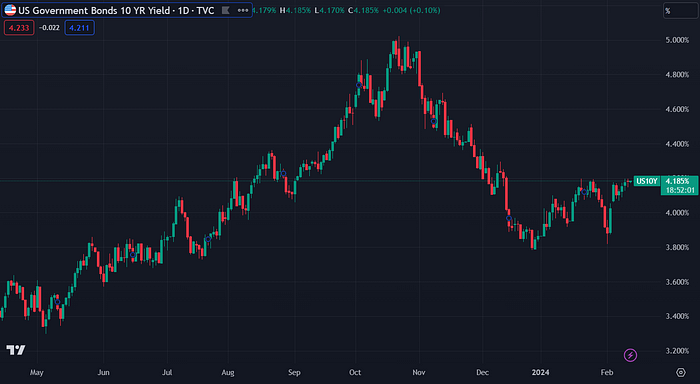The height and width of the screenshot is (384, 700).
Task: Click the Aug label on time axis
Action: (228, 372)
